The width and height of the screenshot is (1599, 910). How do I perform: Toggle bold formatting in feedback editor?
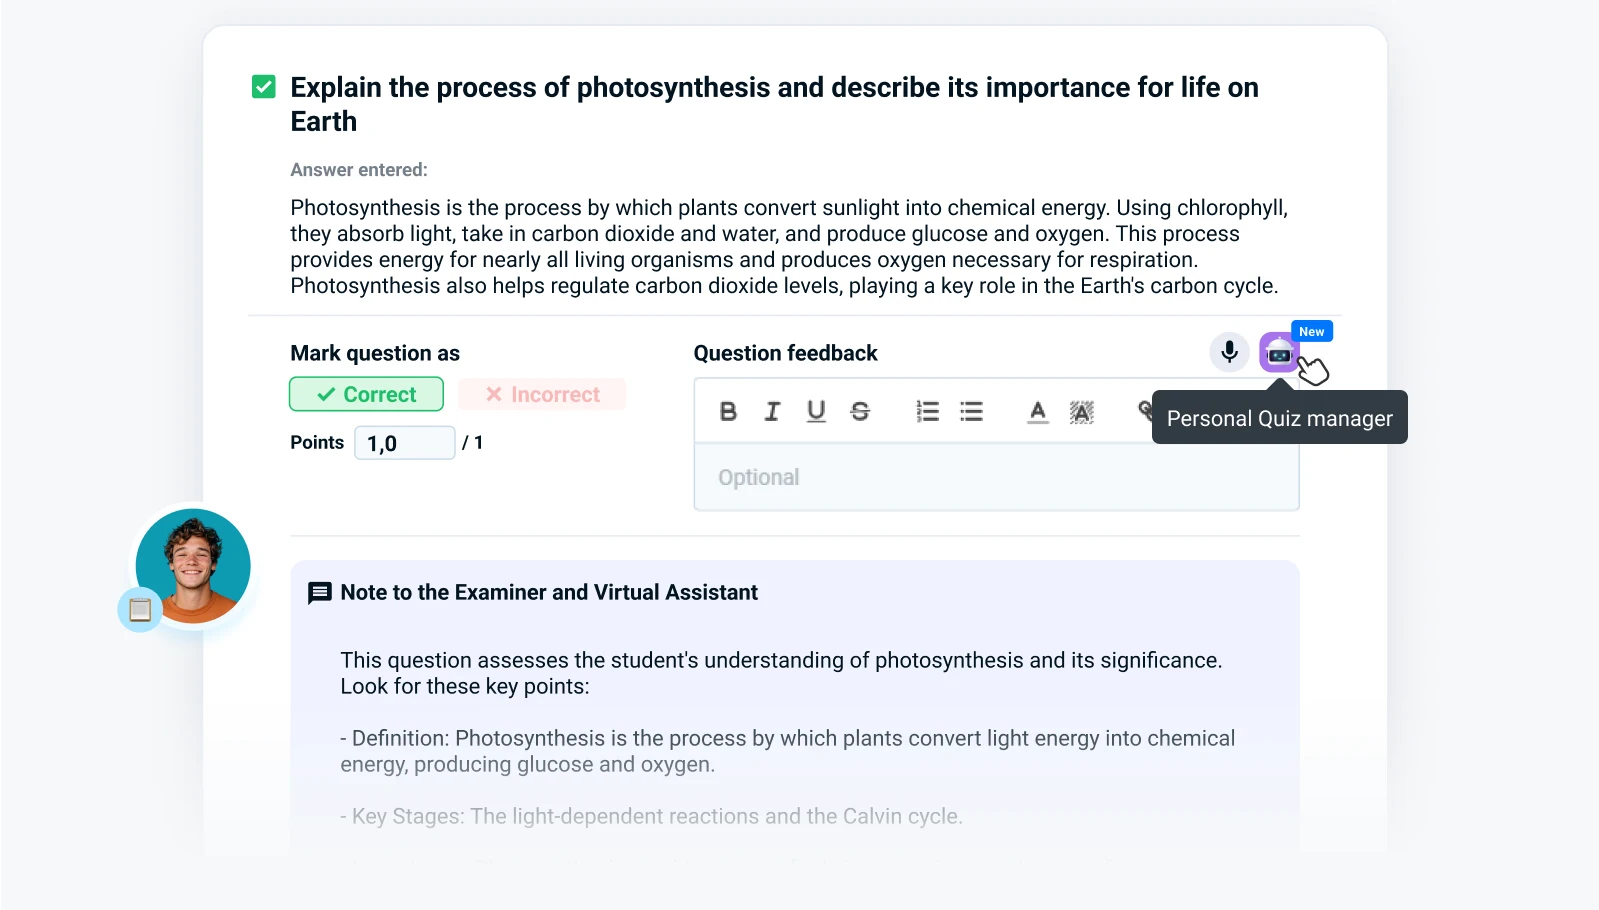click(x=728, y=411)
